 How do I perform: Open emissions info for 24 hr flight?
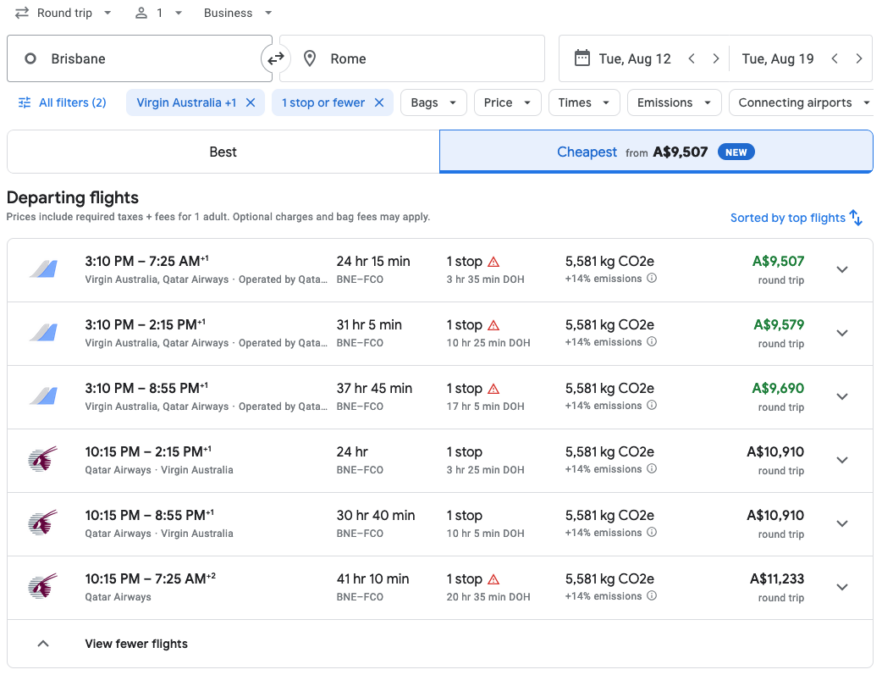pyautogui.click(x=651, y=469)
